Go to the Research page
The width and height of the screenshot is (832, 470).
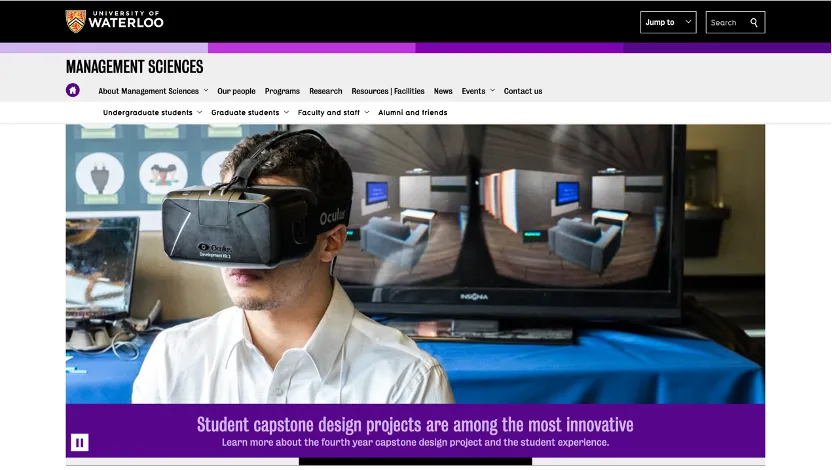click(x=325, y=91)
